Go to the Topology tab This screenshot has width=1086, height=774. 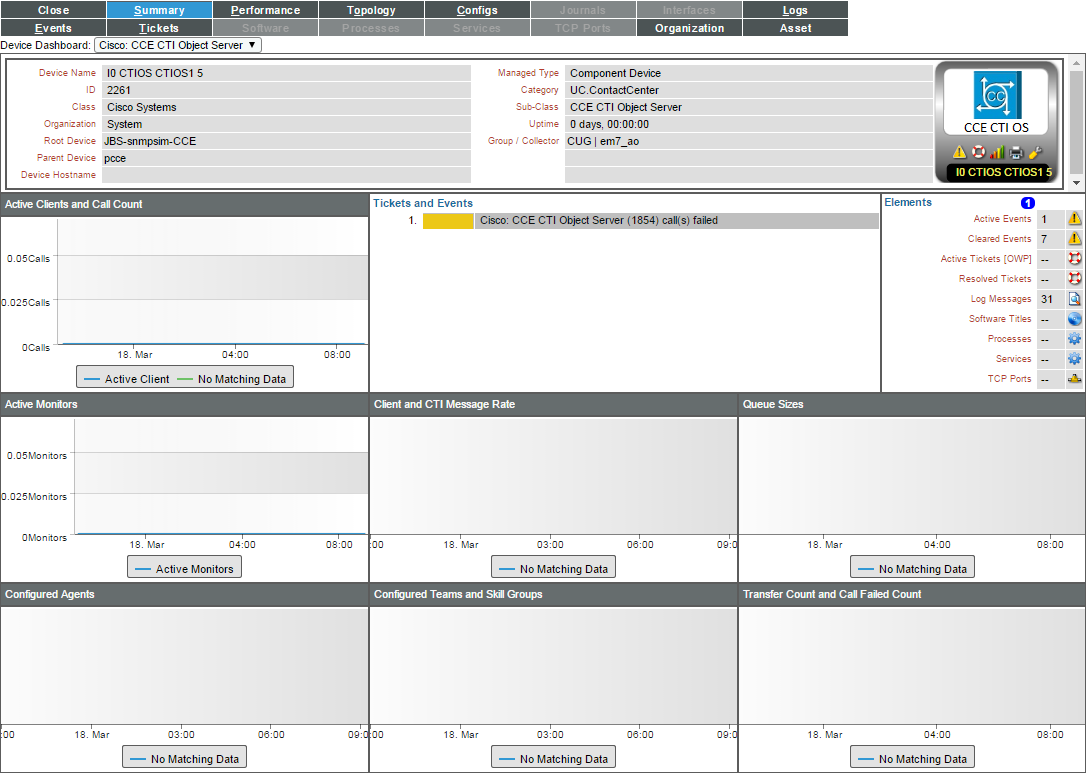371,10
